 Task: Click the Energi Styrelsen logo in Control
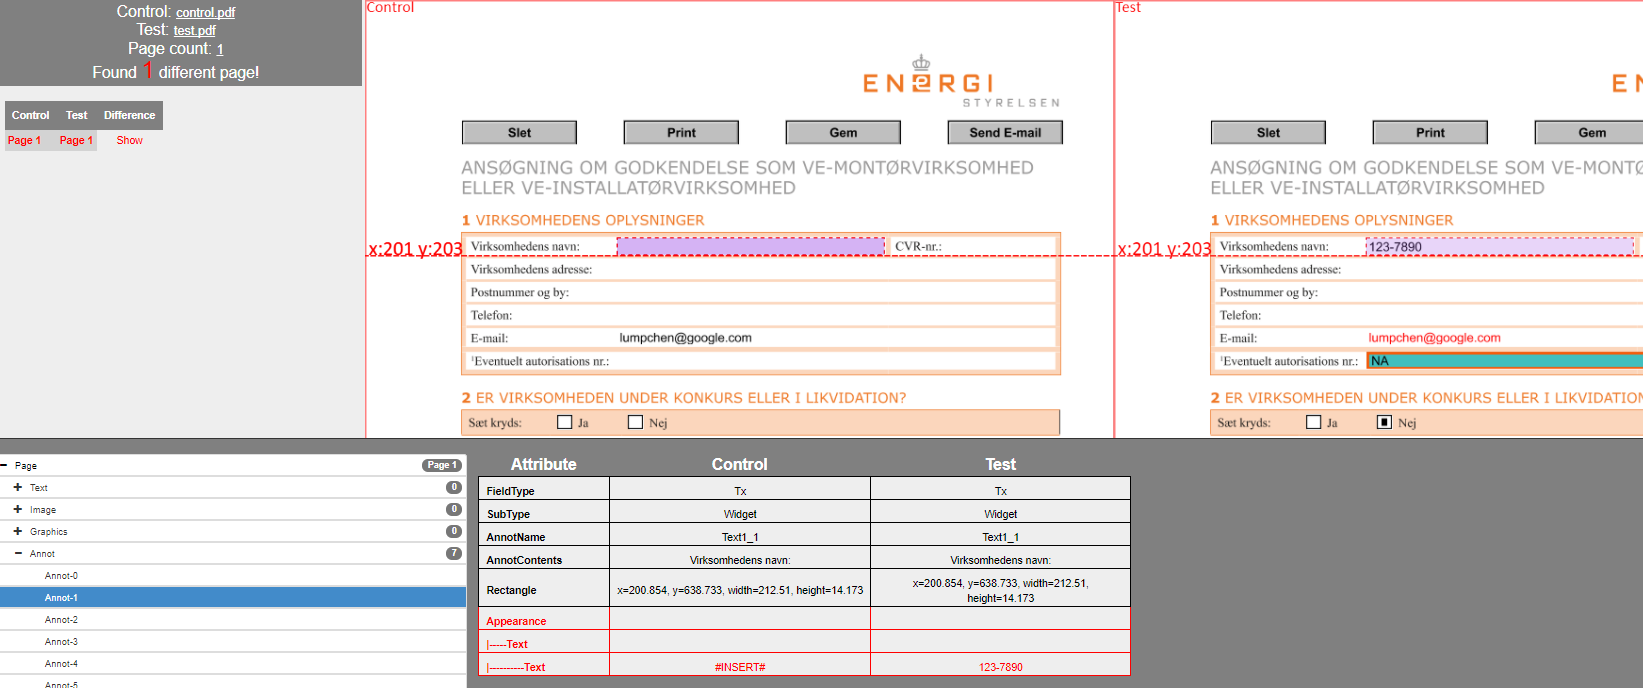click(x=960, y=81)
